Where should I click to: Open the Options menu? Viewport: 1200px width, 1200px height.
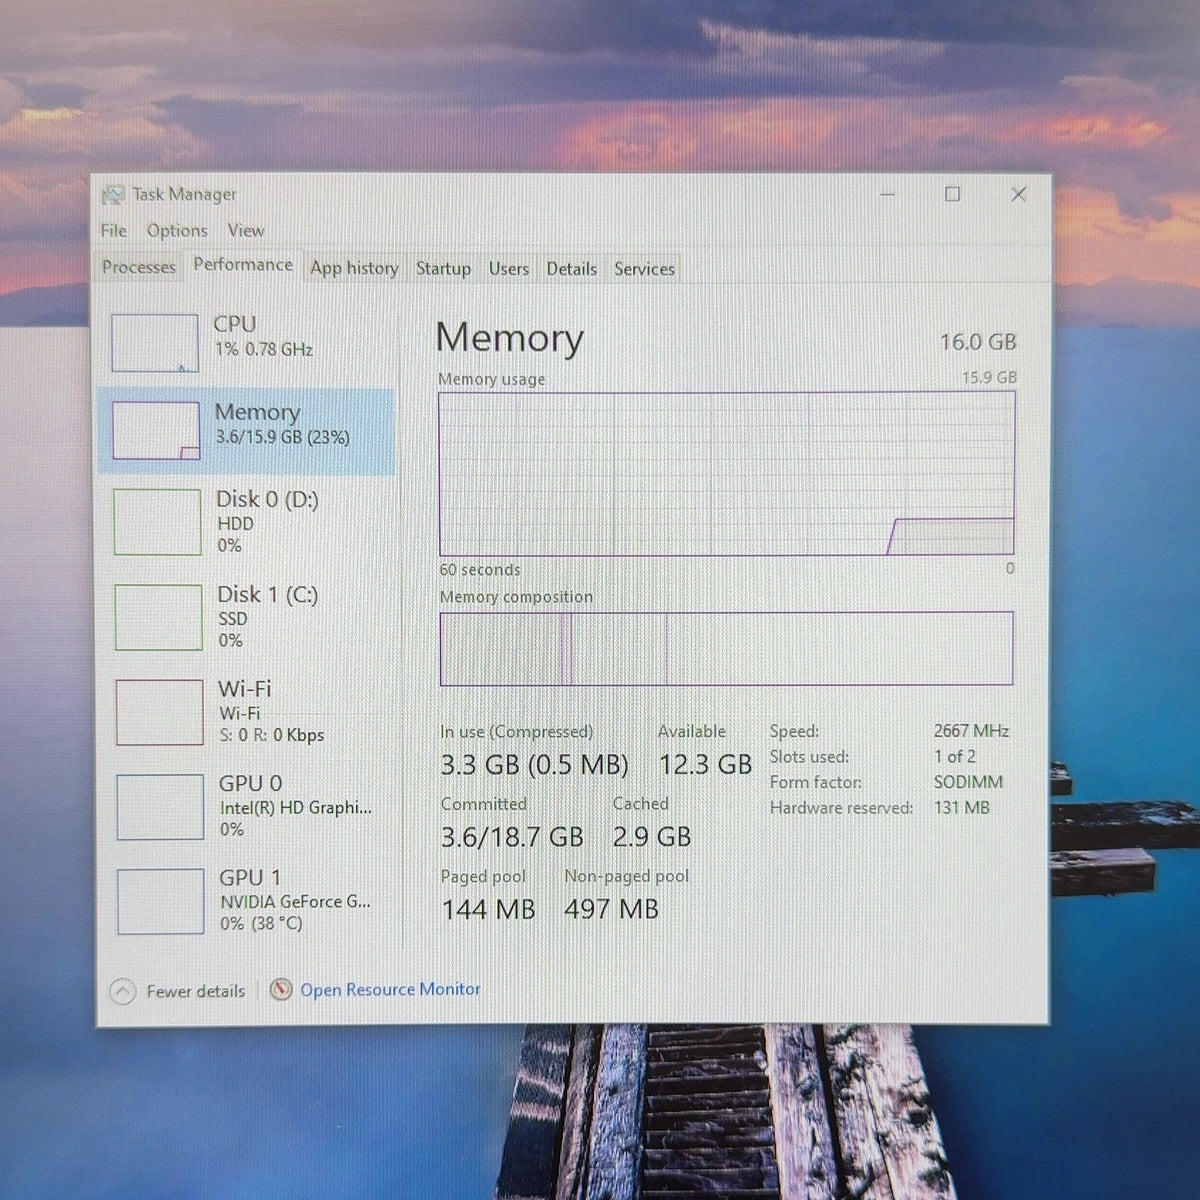point(177,231)
